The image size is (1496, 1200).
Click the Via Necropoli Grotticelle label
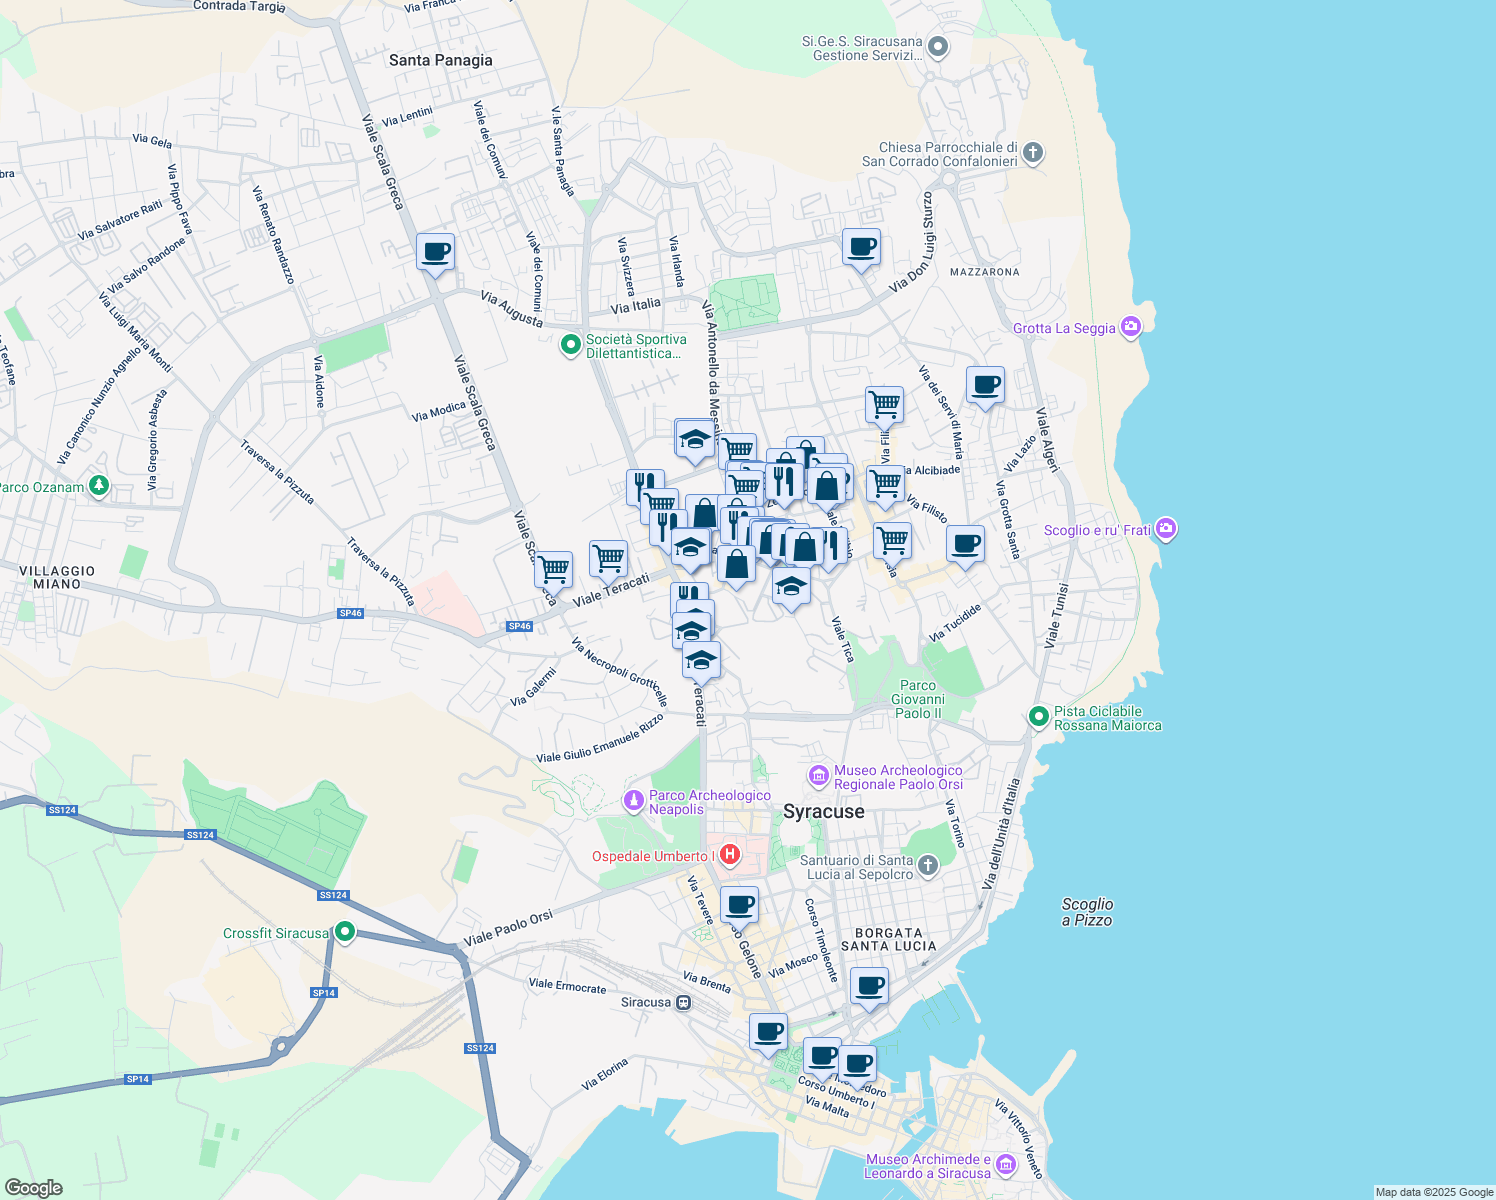[x=620, y=672]
